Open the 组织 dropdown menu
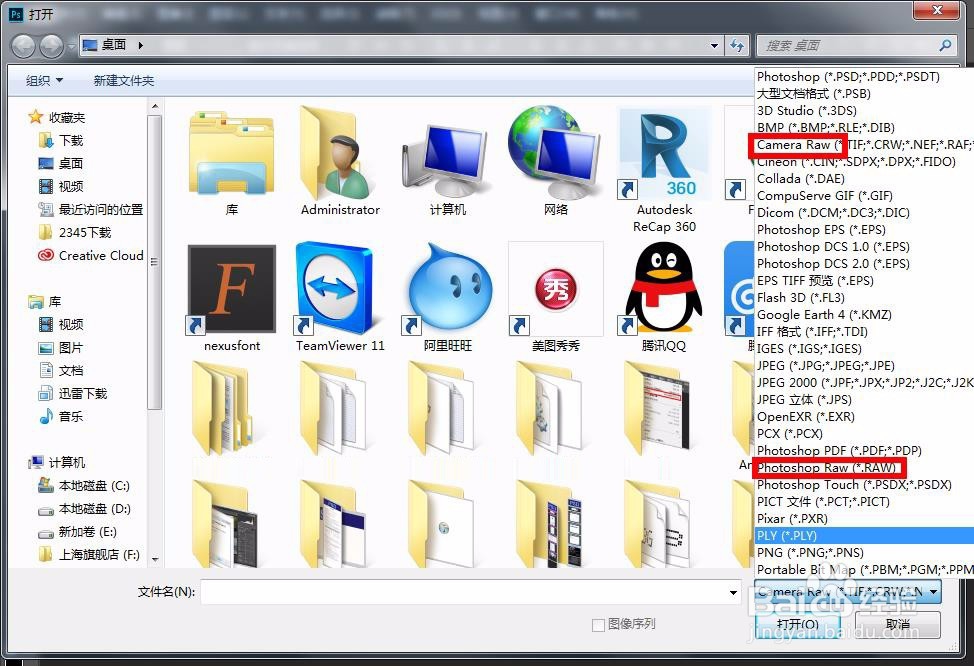The height and width of the screenshot is (666, 974). coord(44,80)
